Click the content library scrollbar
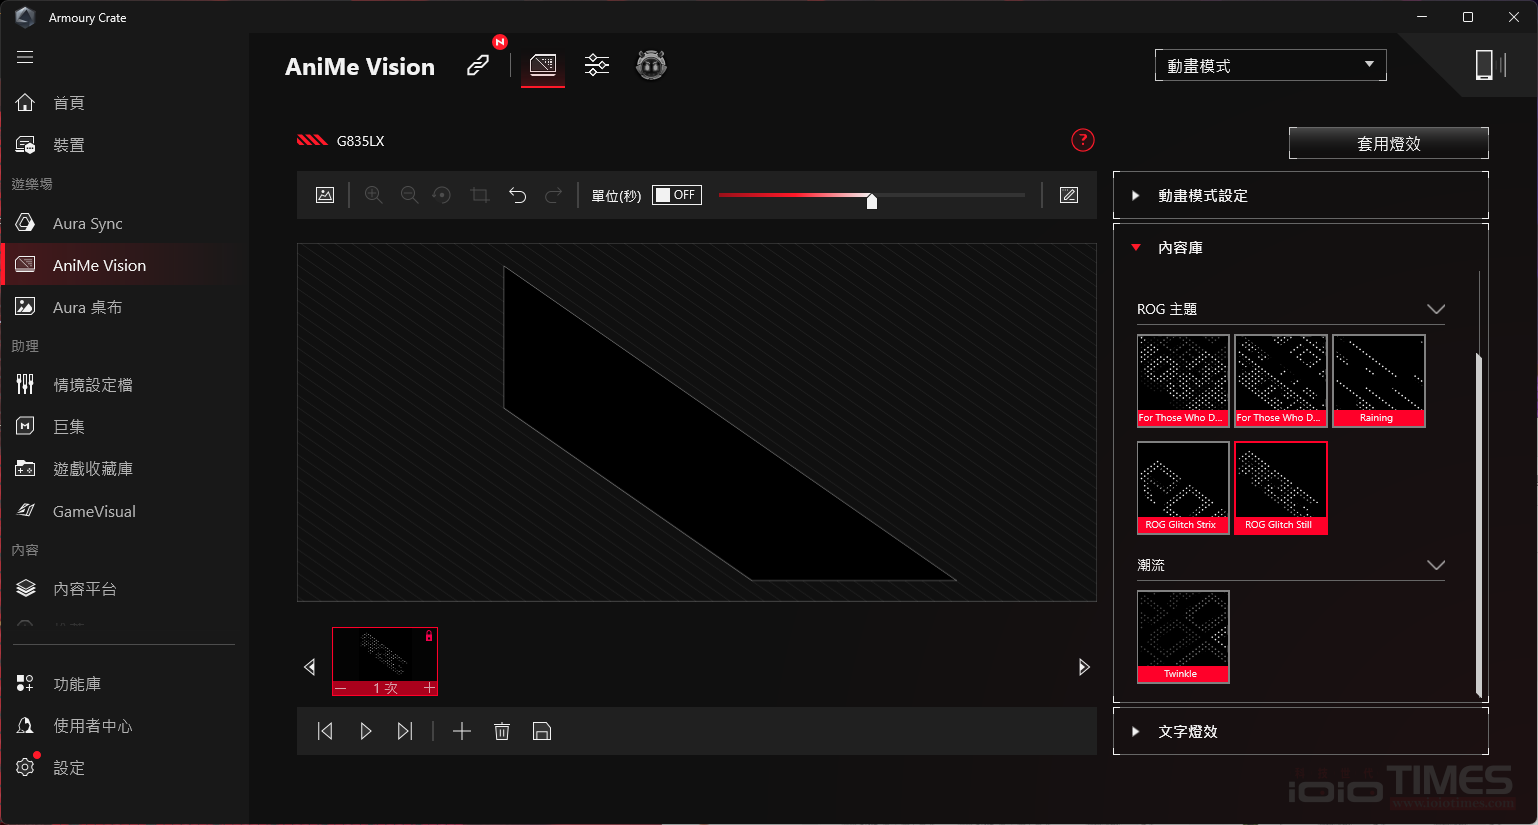The image size is (1538, 825). [x=1479, y=525]
